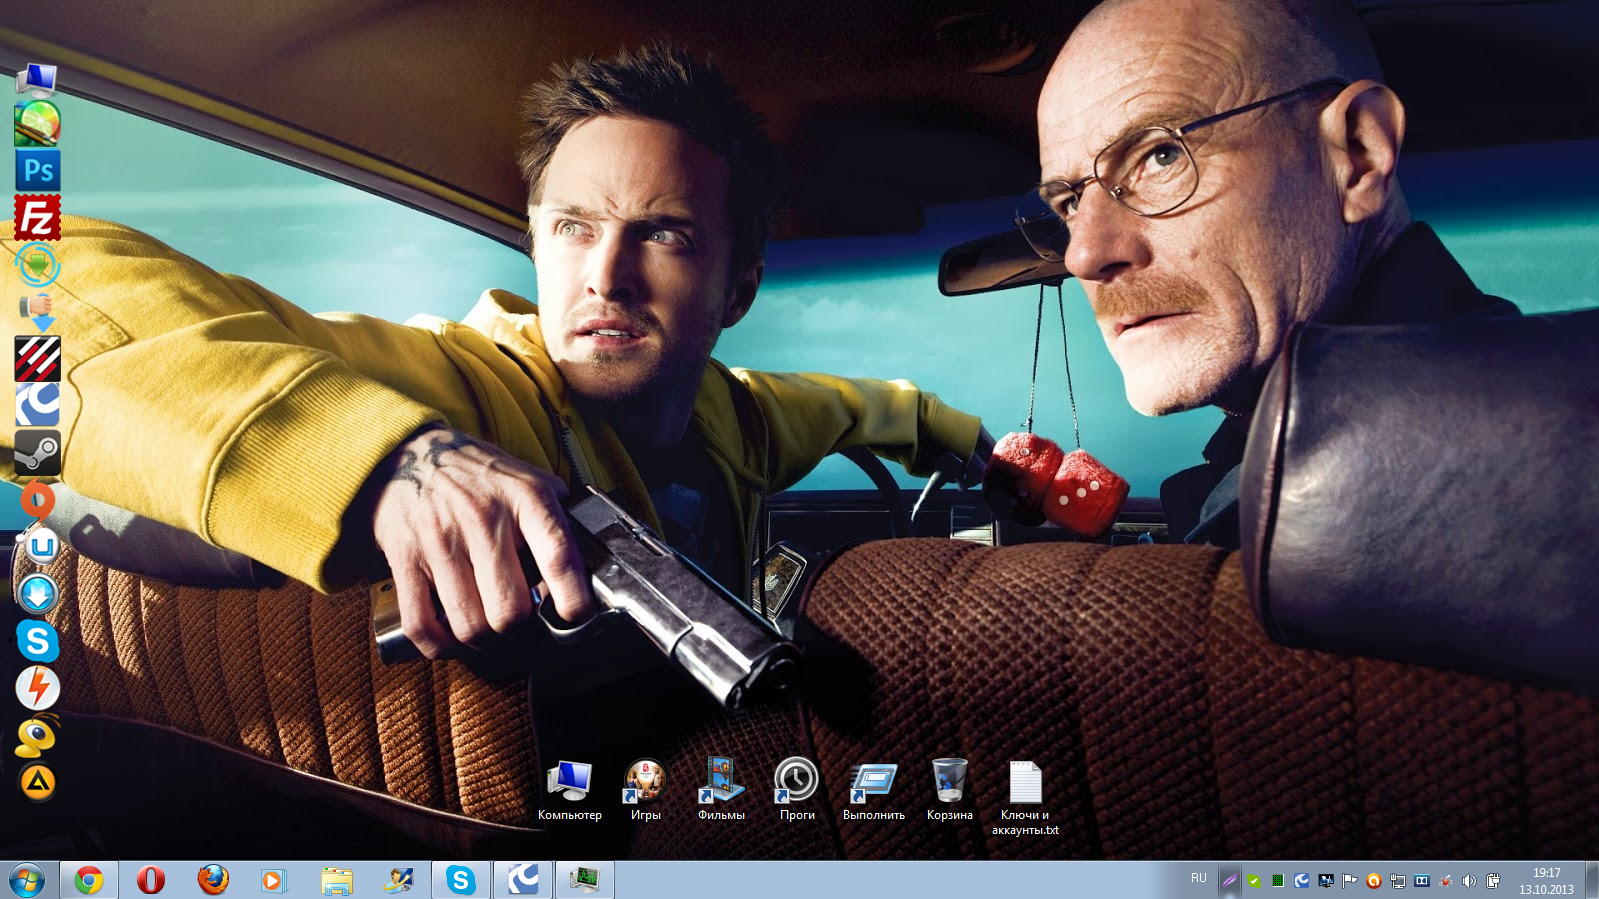Viewport: 1599px width, 899px height.
Task: Select the Выполнить desktop shortcut
Action: [873, 790]
